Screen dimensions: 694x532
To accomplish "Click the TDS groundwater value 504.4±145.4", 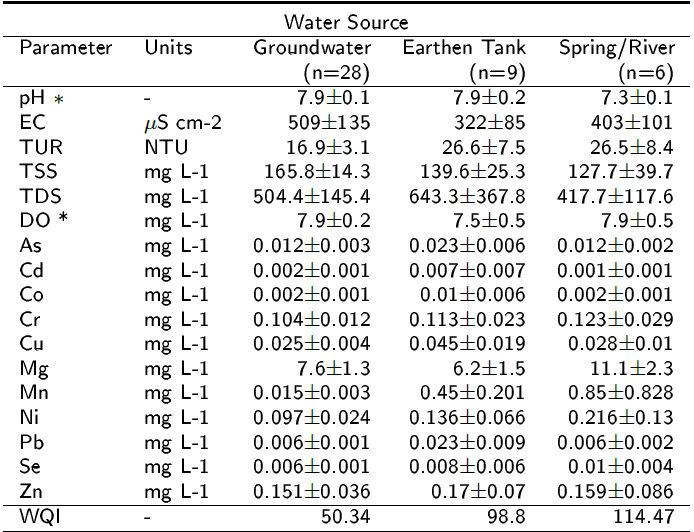I will pos(312,196).
